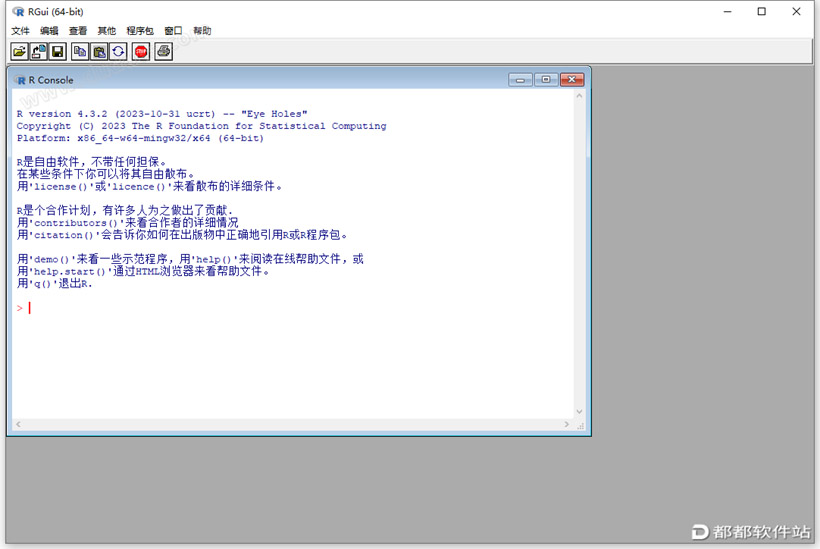Click the Copy and paste icon
The width and height of the screenshot is (820, 549).
point(118,51)
